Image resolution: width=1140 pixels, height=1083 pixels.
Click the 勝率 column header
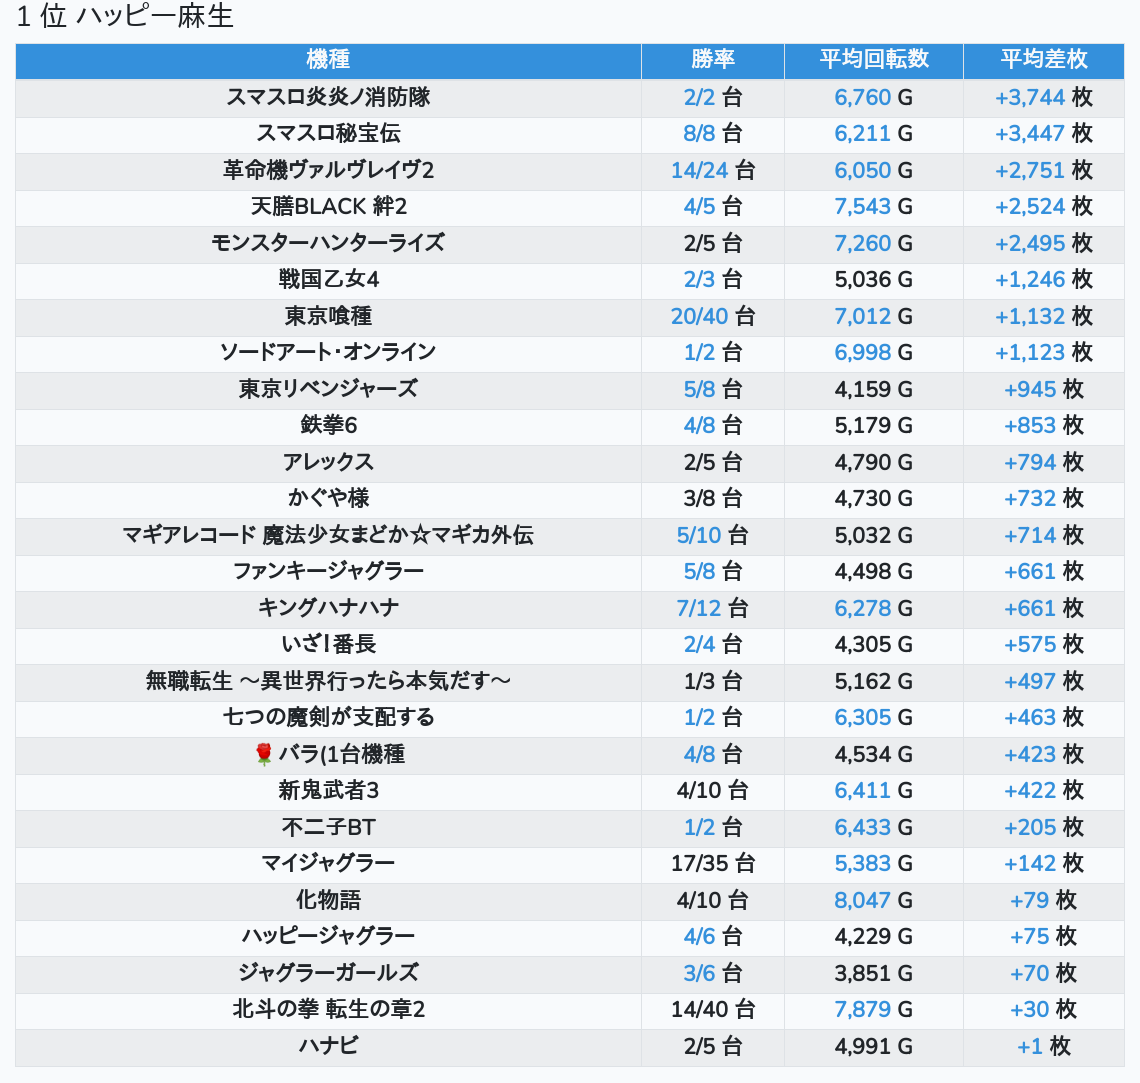pos(712,60)
